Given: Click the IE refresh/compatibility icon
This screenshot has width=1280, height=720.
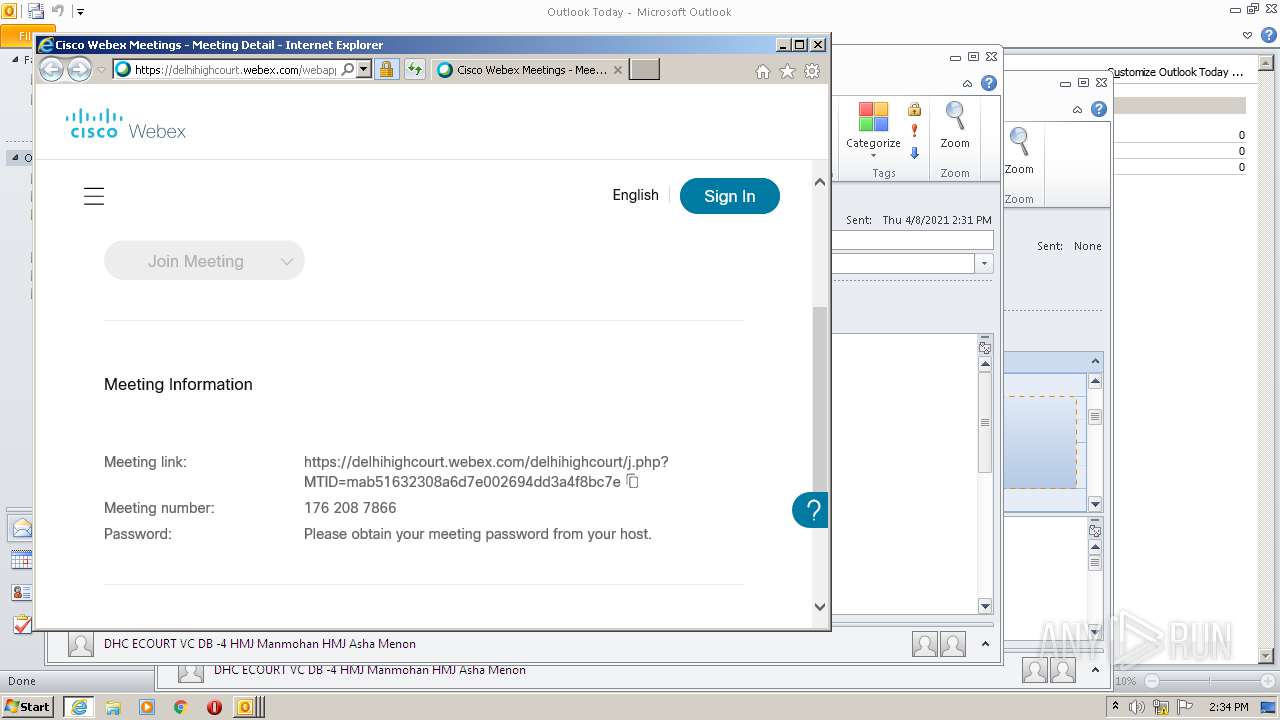Looking at the screenshot, I should [x=415, y=70].
